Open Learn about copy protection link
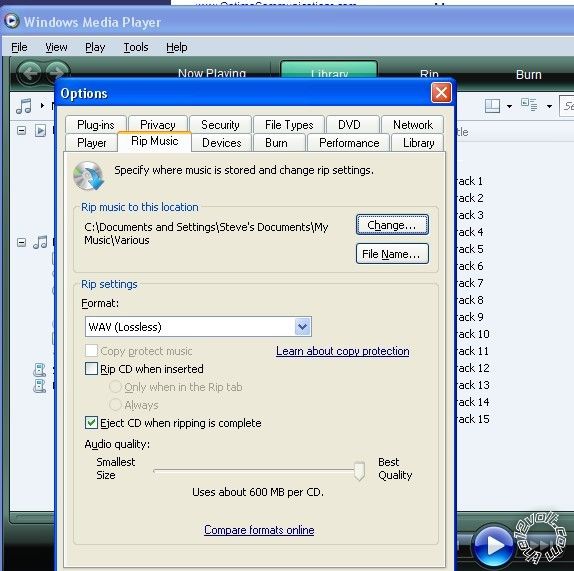This screenshot has height=571, width=574. [343, 351]
